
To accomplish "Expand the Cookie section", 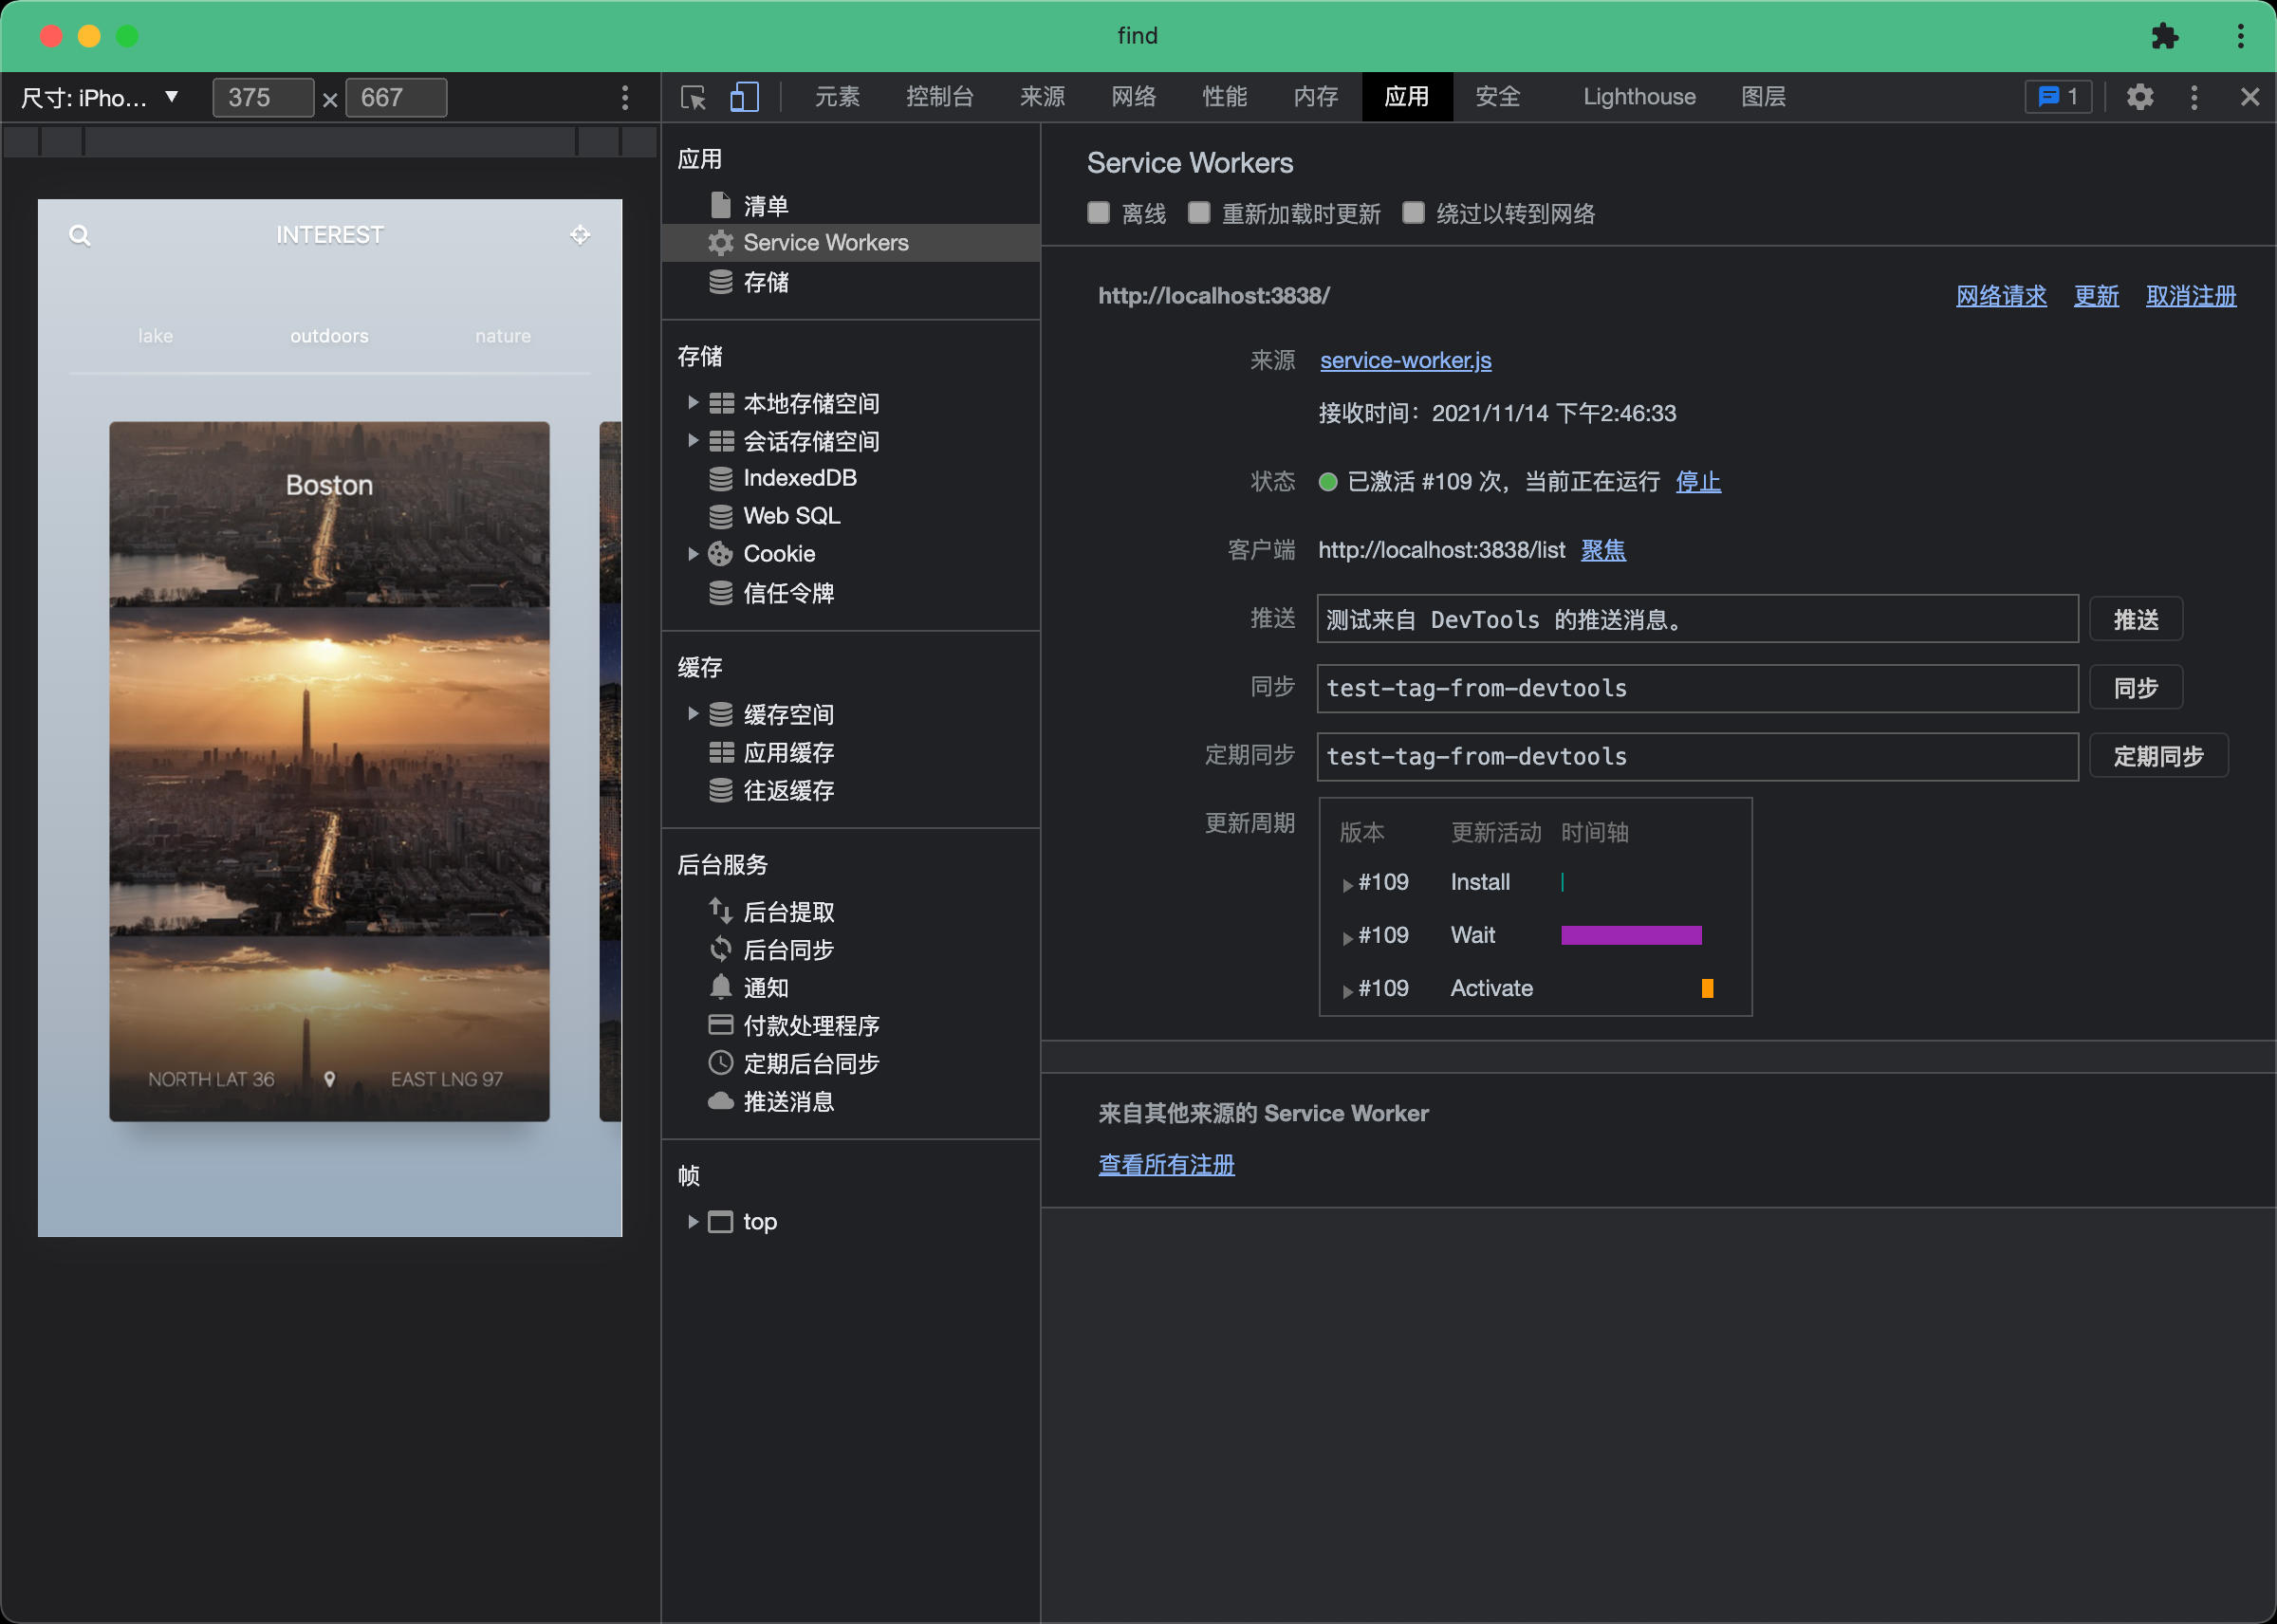I will [694, 553].
